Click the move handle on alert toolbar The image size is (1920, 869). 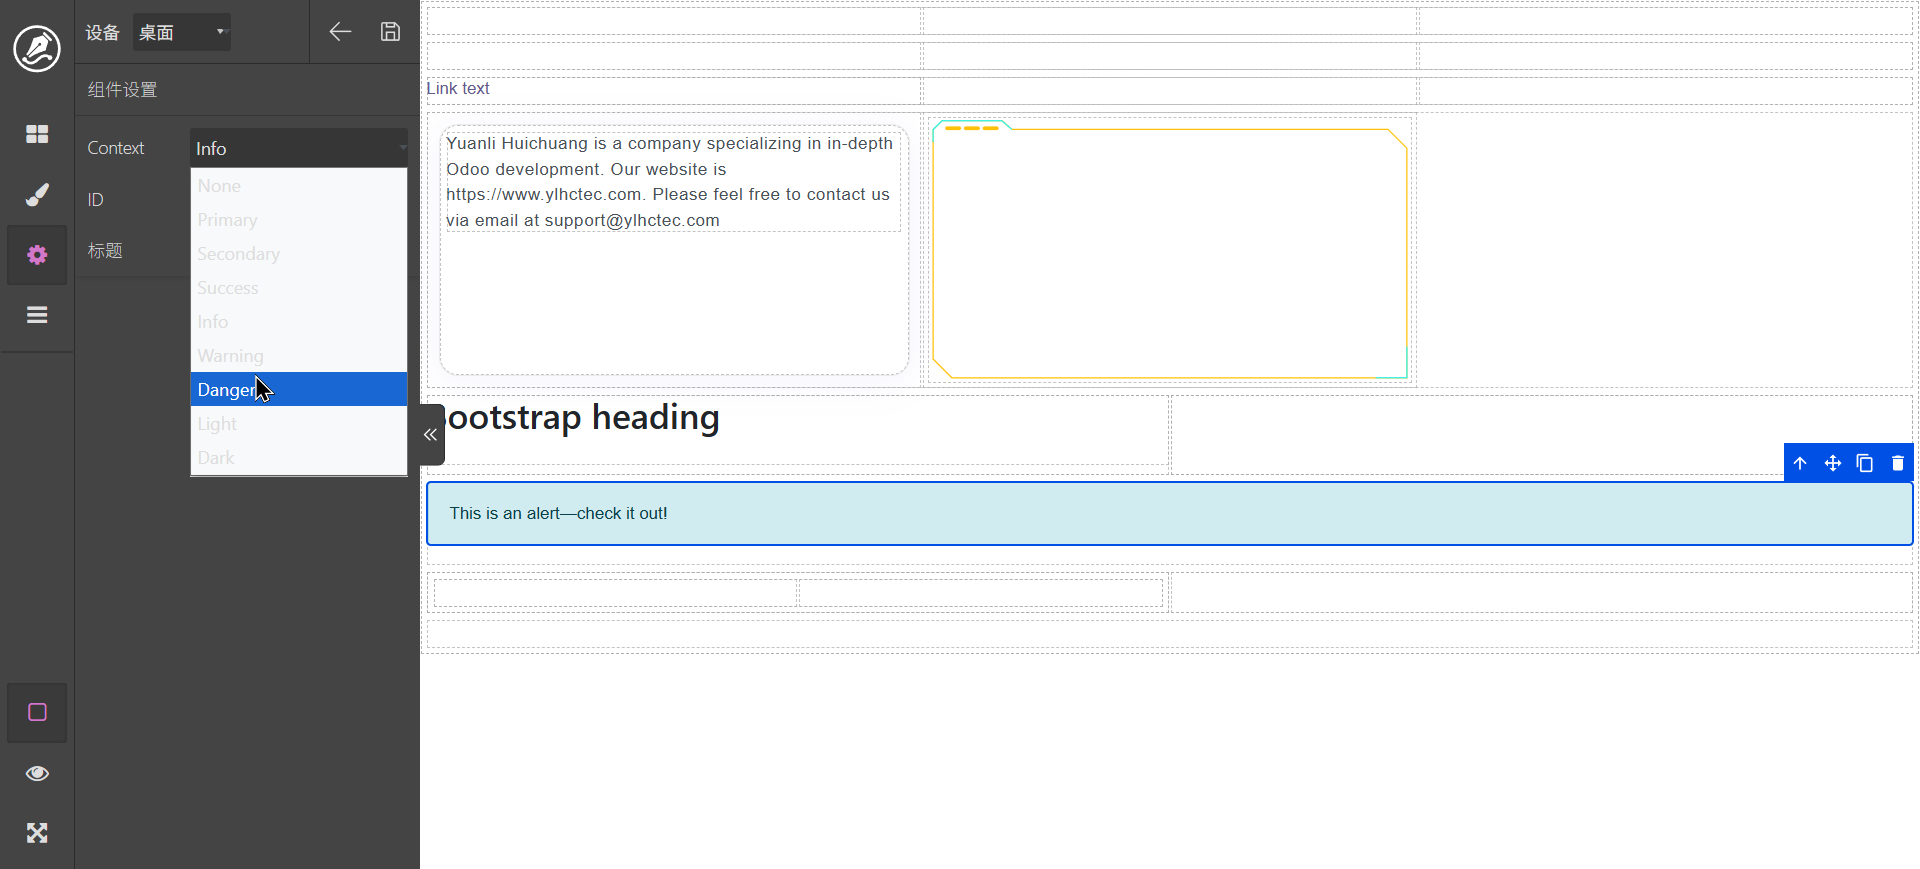[x=1832, y=463]
